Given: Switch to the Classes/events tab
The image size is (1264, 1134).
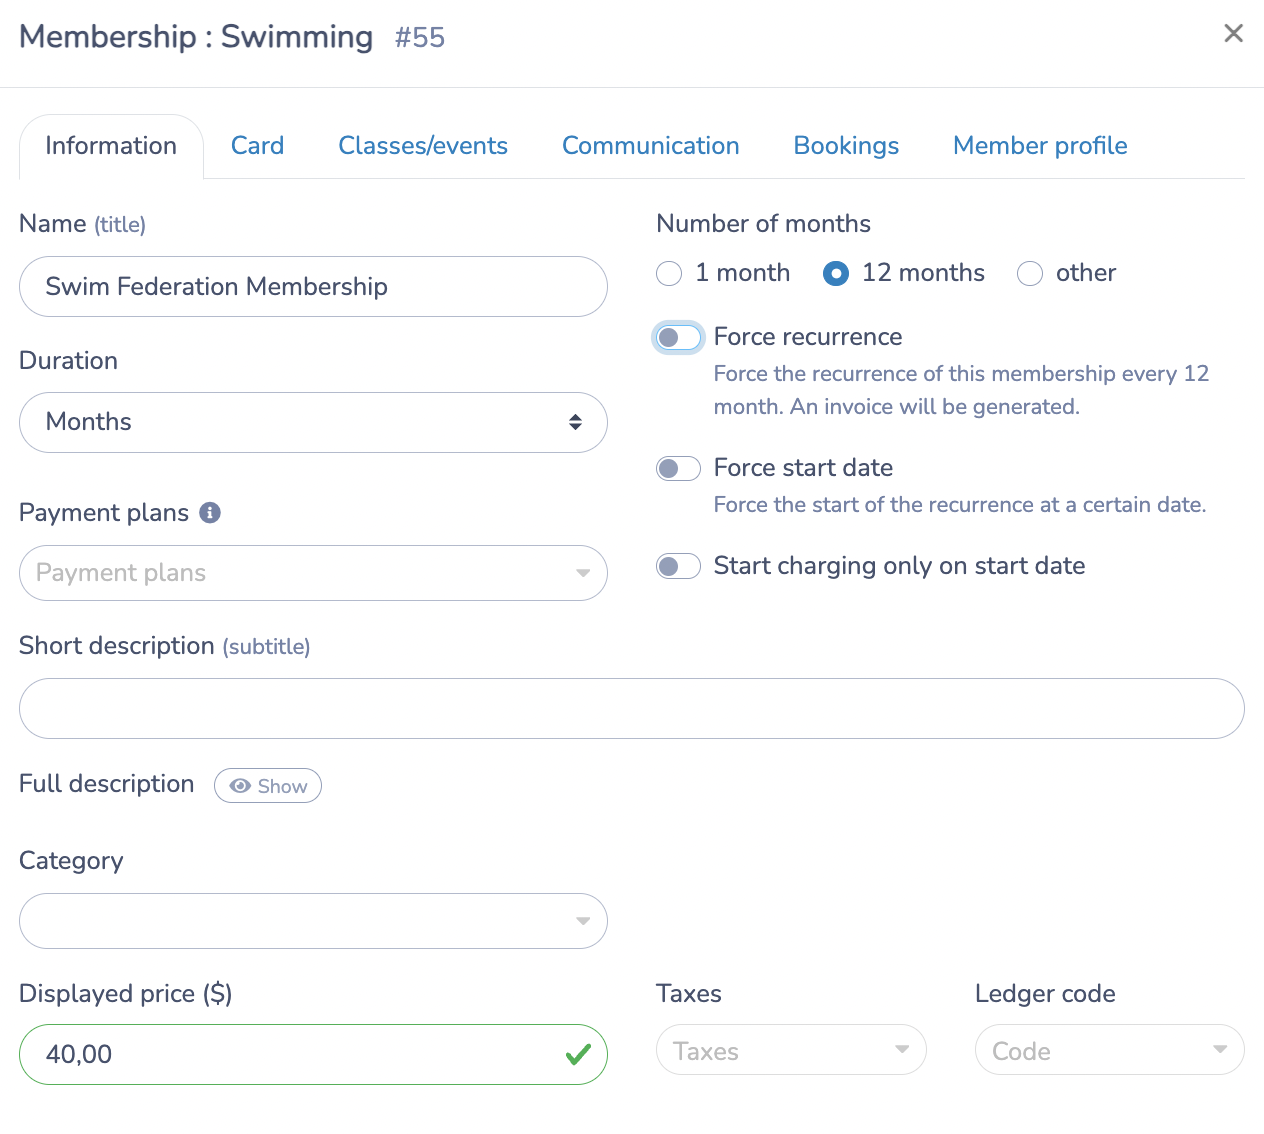Looking at the screenshot, I should [423, 146].
